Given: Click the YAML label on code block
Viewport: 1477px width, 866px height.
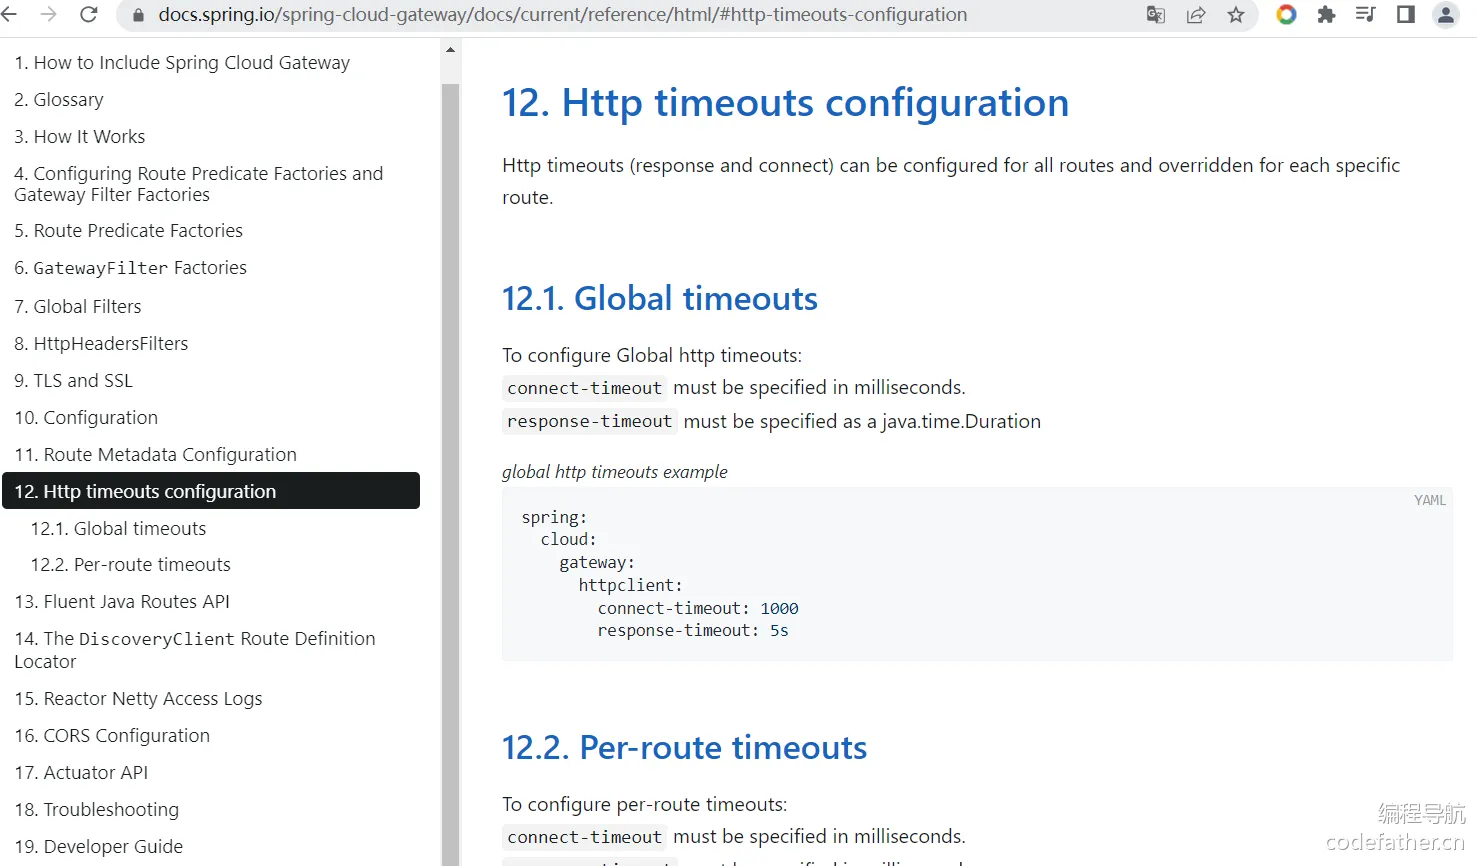Looking at the screenshot, I should point(1430,500).
